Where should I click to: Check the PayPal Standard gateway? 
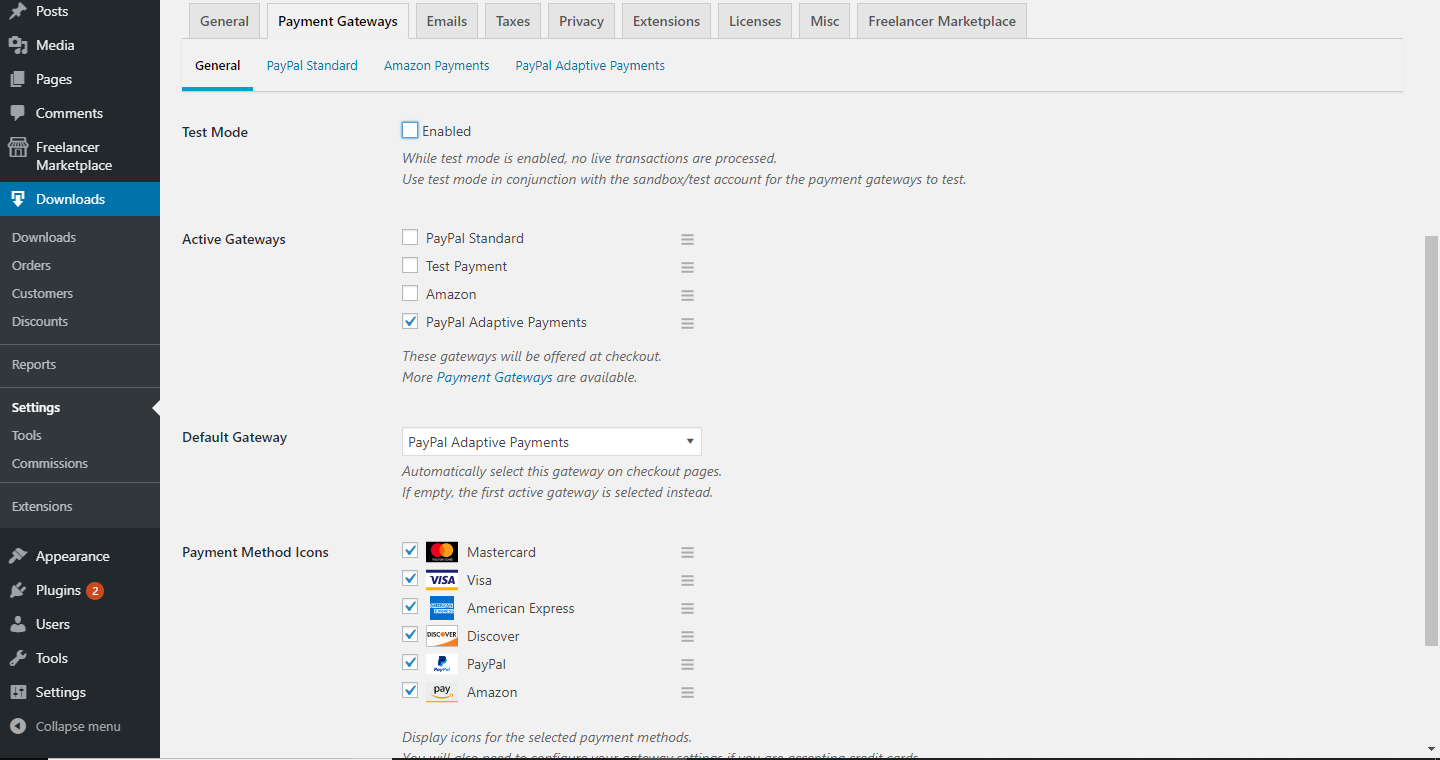tap(410, 237)
